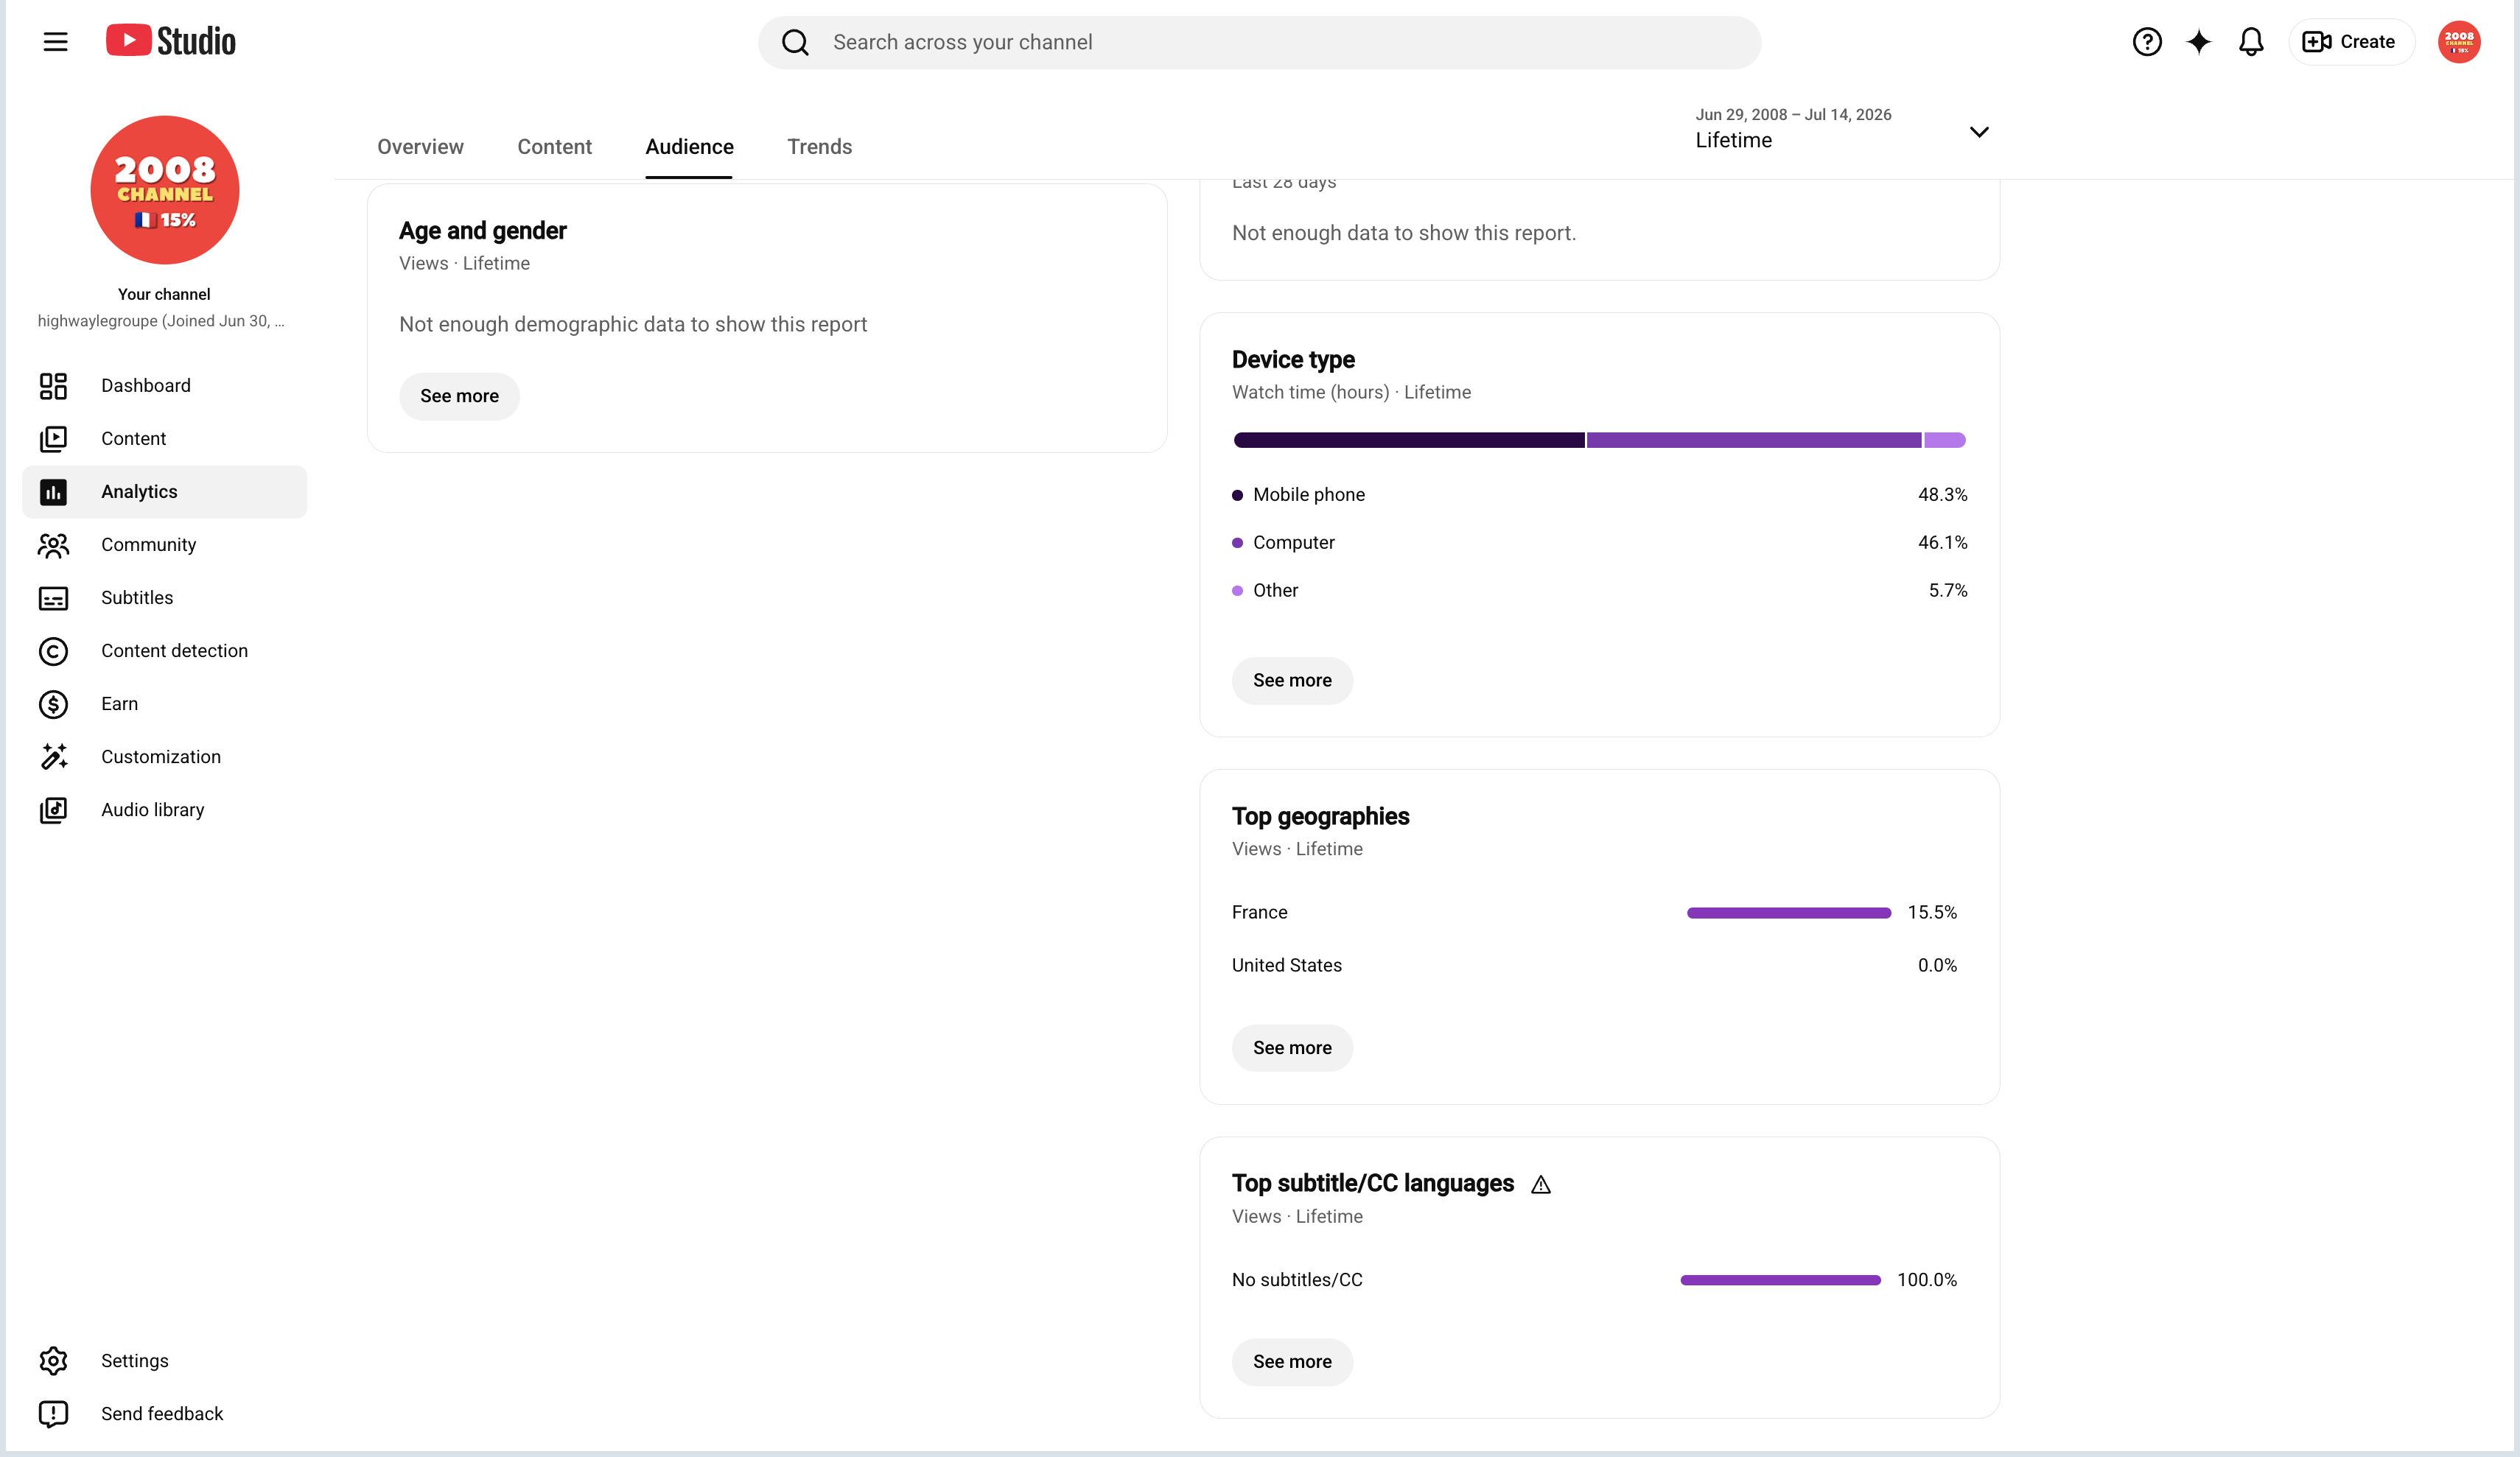Open Customization in the sidebar
This screenshot has width=2520, height=1457.
[x=164, y=757]
